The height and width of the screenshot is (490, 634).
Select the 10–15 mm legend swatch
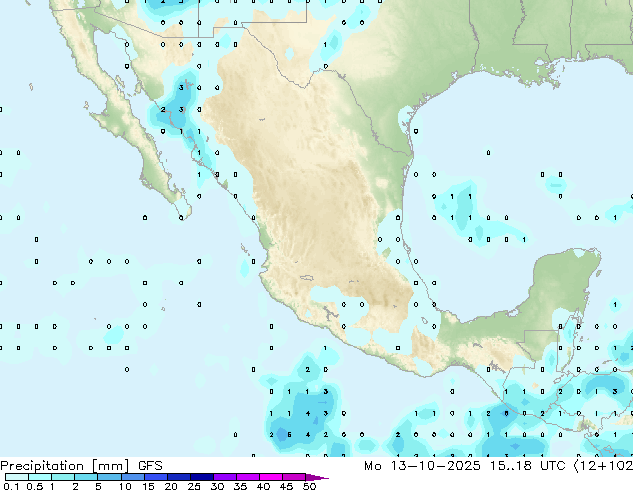[132, 477]
